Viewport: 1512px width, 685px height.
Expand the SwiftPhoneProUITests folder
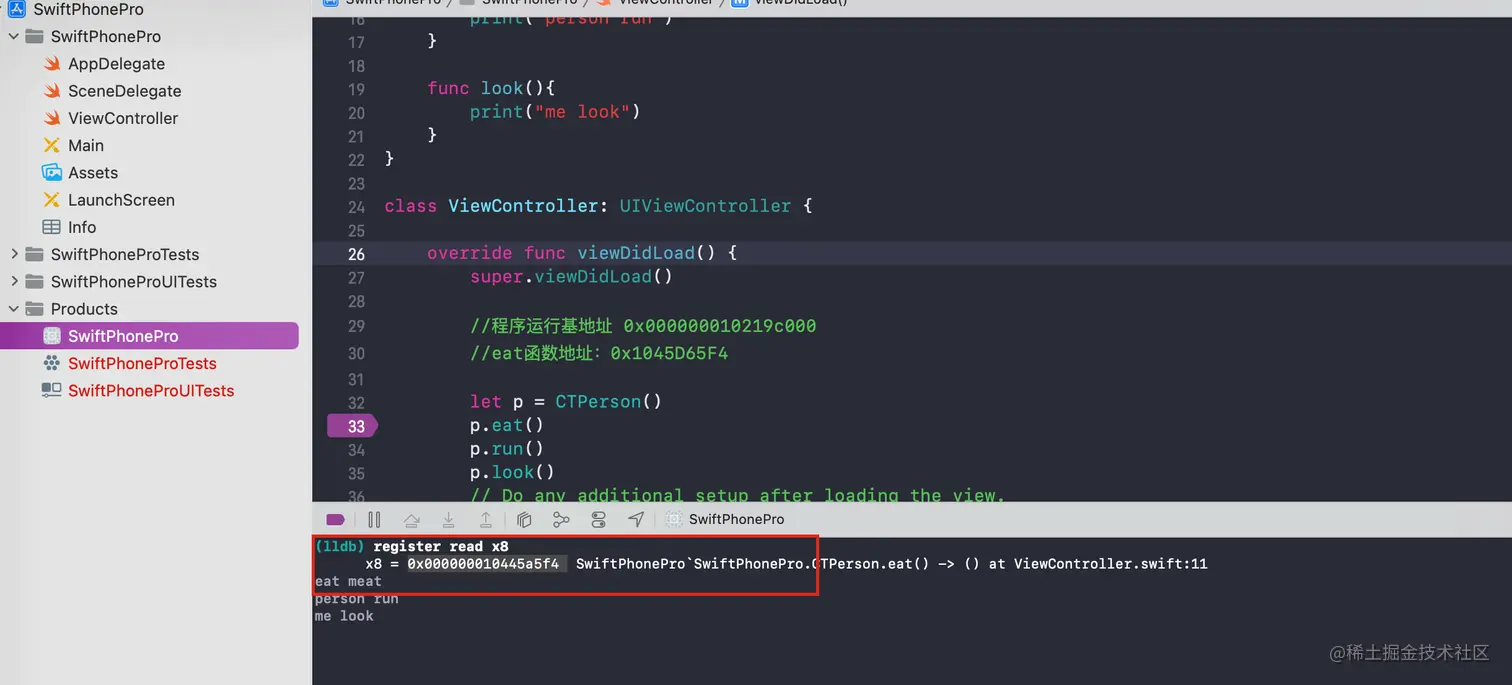[14, 281]
